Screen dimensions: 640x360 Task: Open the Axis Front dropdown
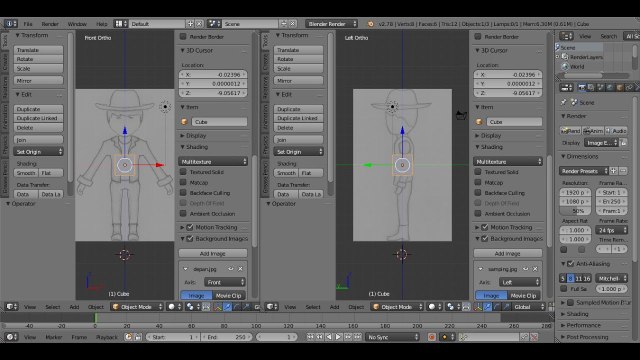tap(225, 282)
